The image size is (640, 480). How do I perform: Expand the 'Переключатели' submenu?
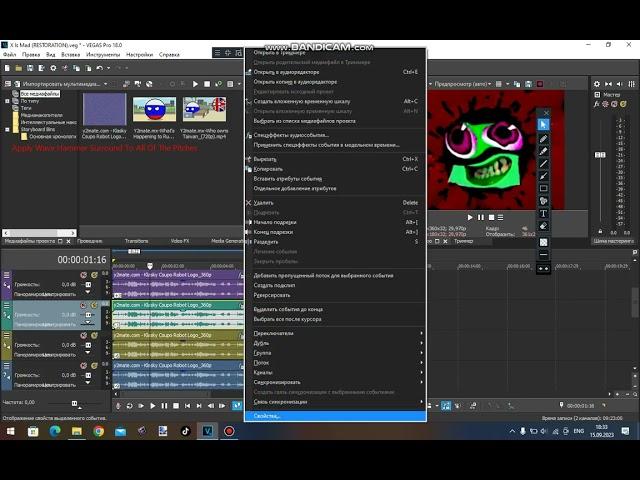[337, 333]
